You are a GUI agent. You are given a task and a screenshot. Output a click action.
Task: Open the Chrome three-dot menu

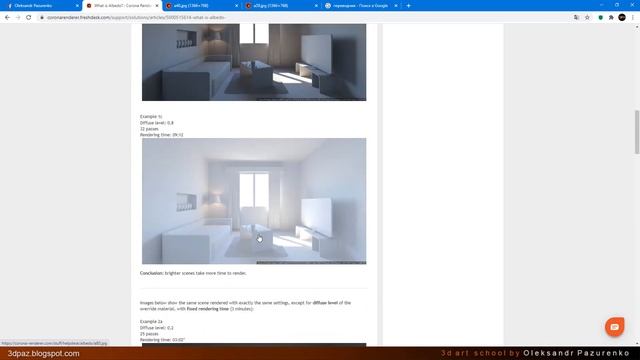[633, 18]
